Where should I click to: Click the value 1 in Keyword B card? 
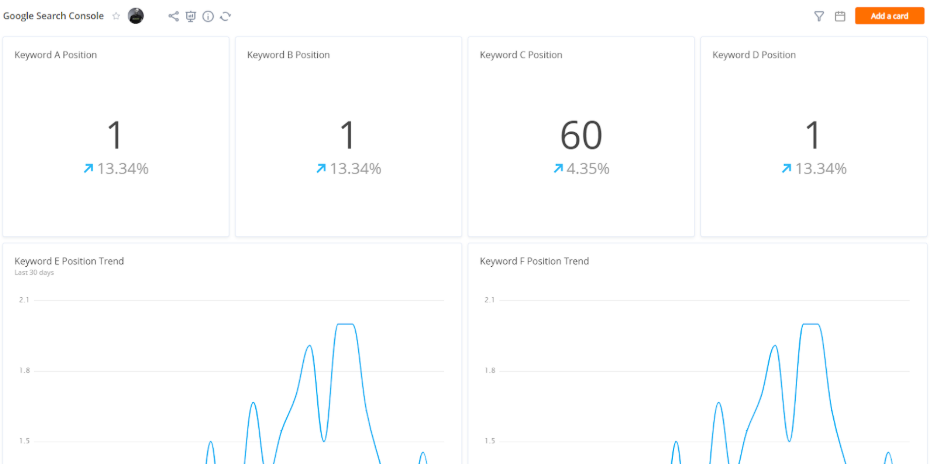click(x=348, y=135)
